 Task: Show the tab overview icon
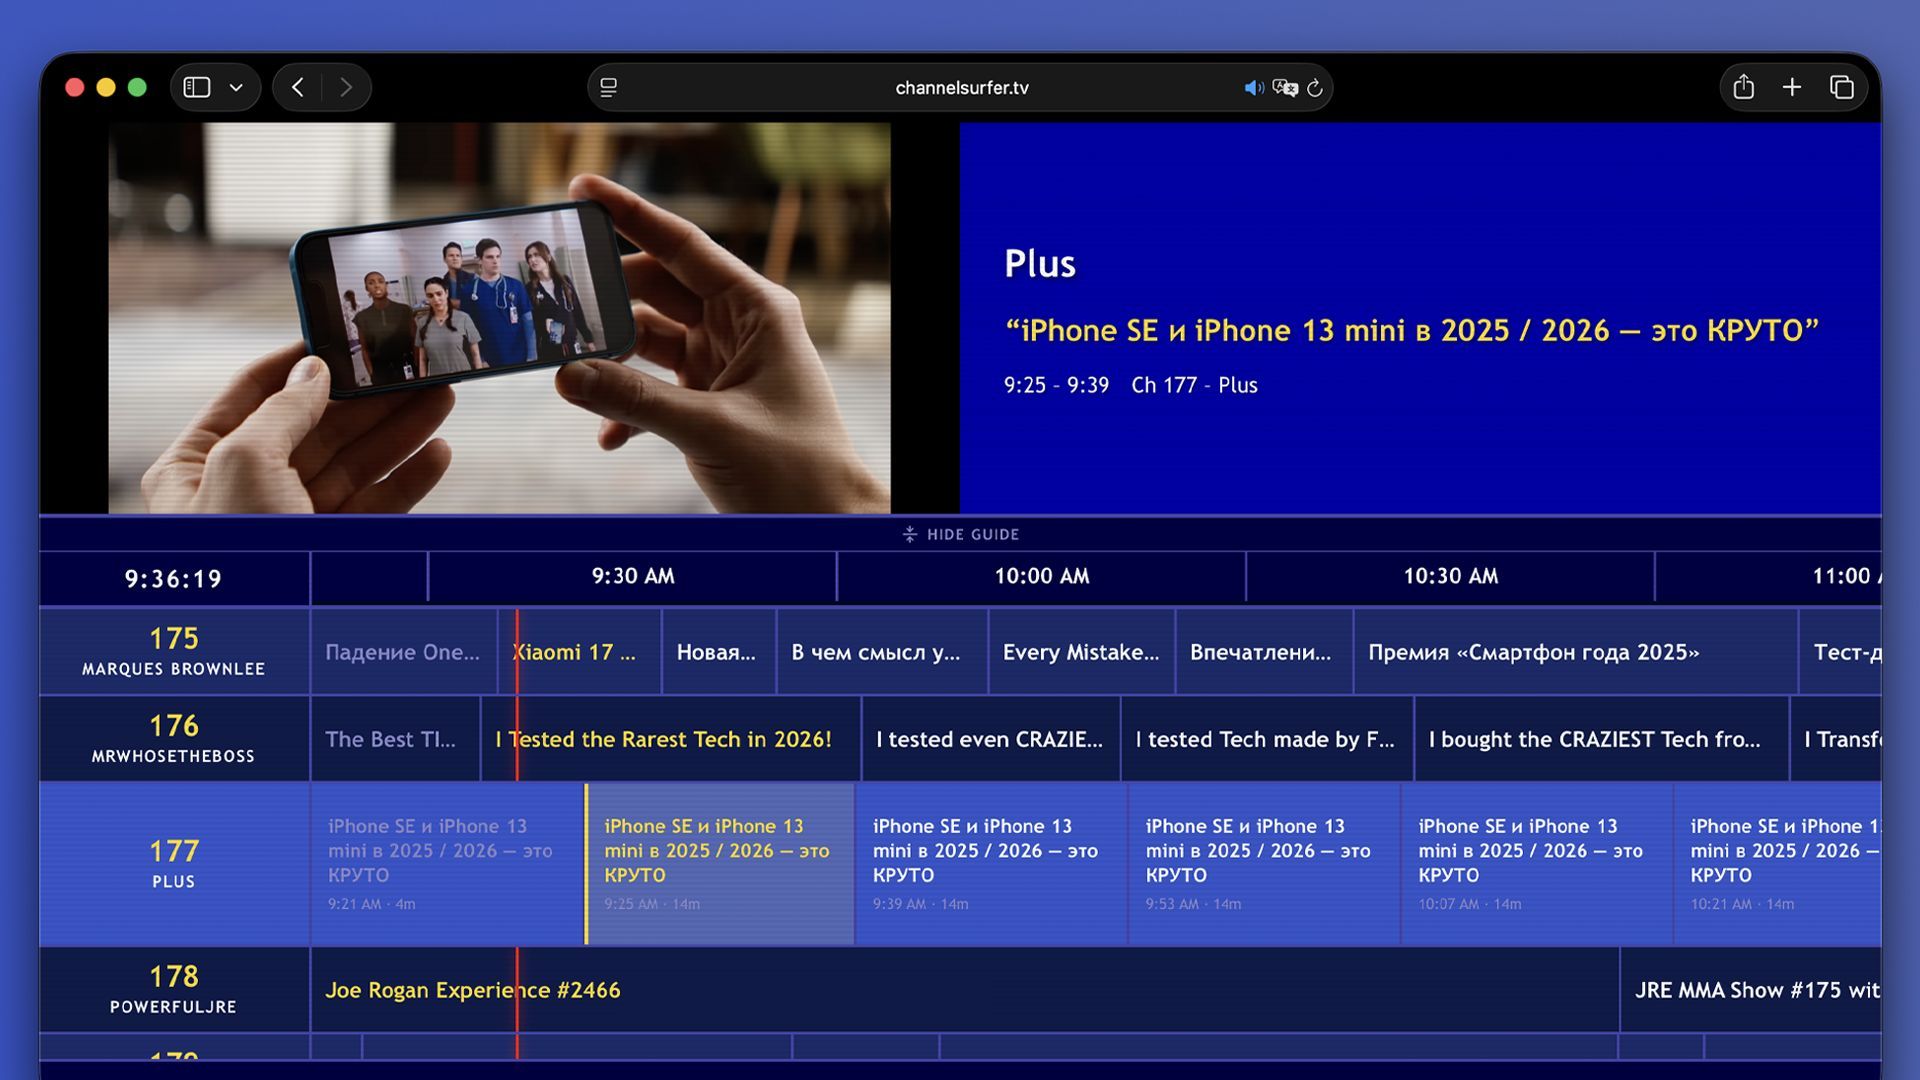pyautogui.click(x=1841, y=88)
